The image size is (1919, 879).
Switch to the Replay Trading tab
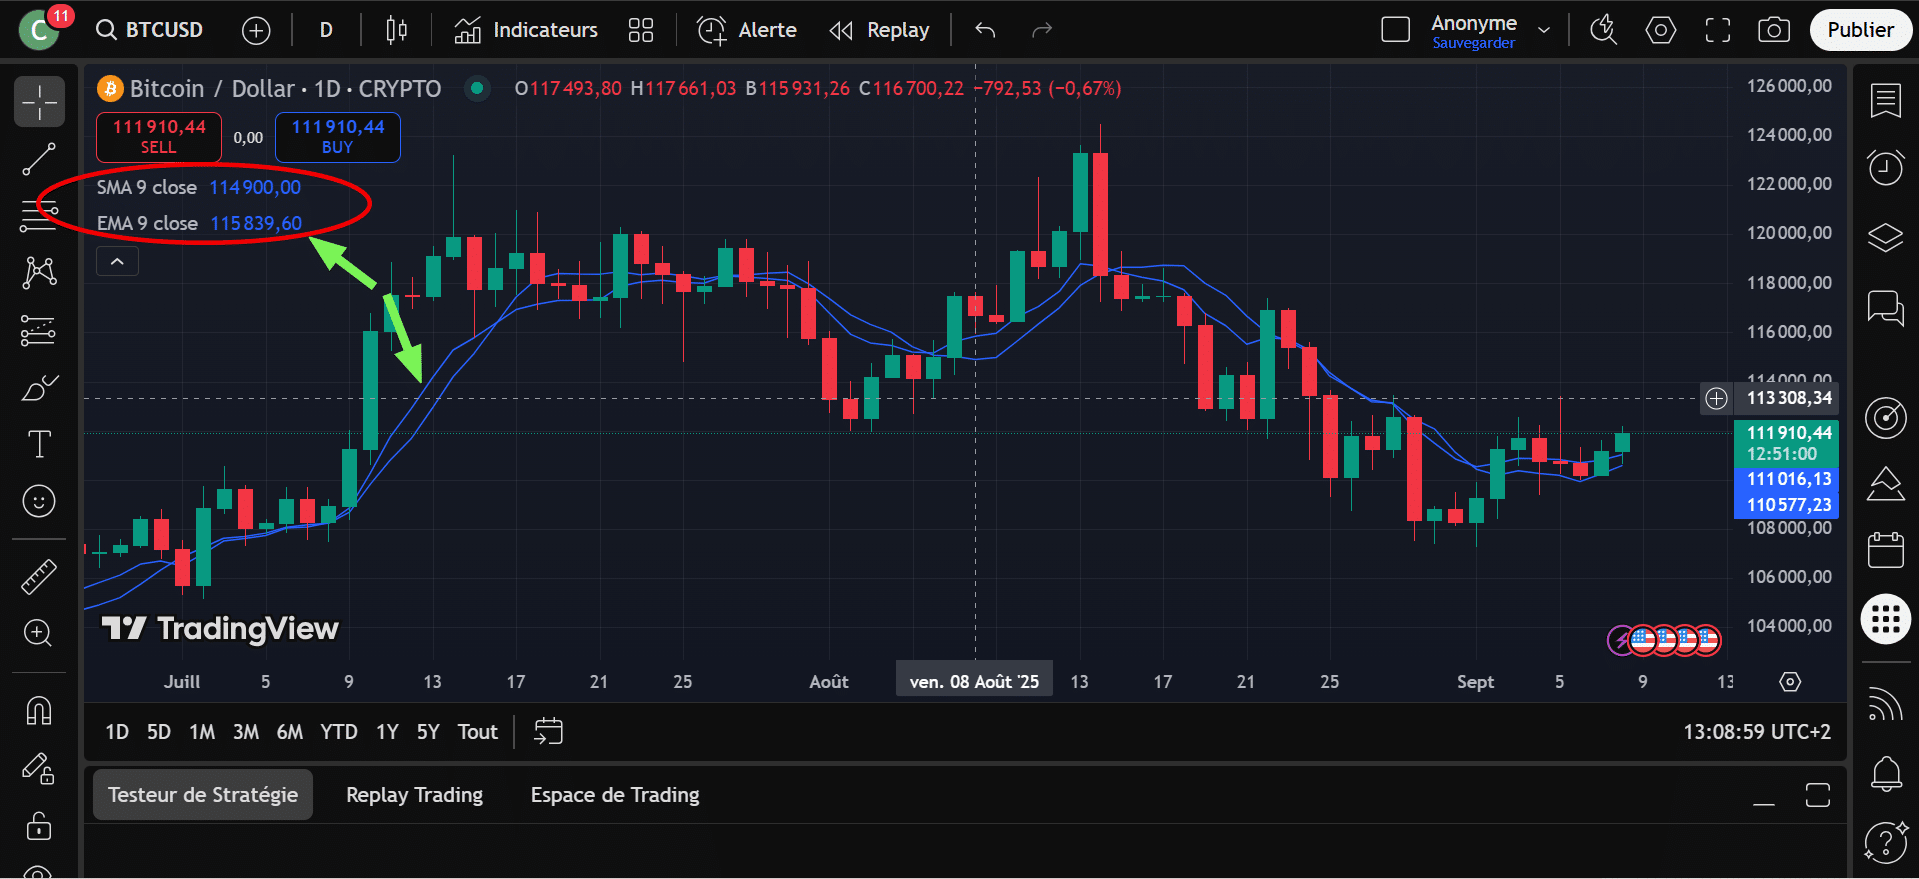pyautogui.click(x=414, y=795)
